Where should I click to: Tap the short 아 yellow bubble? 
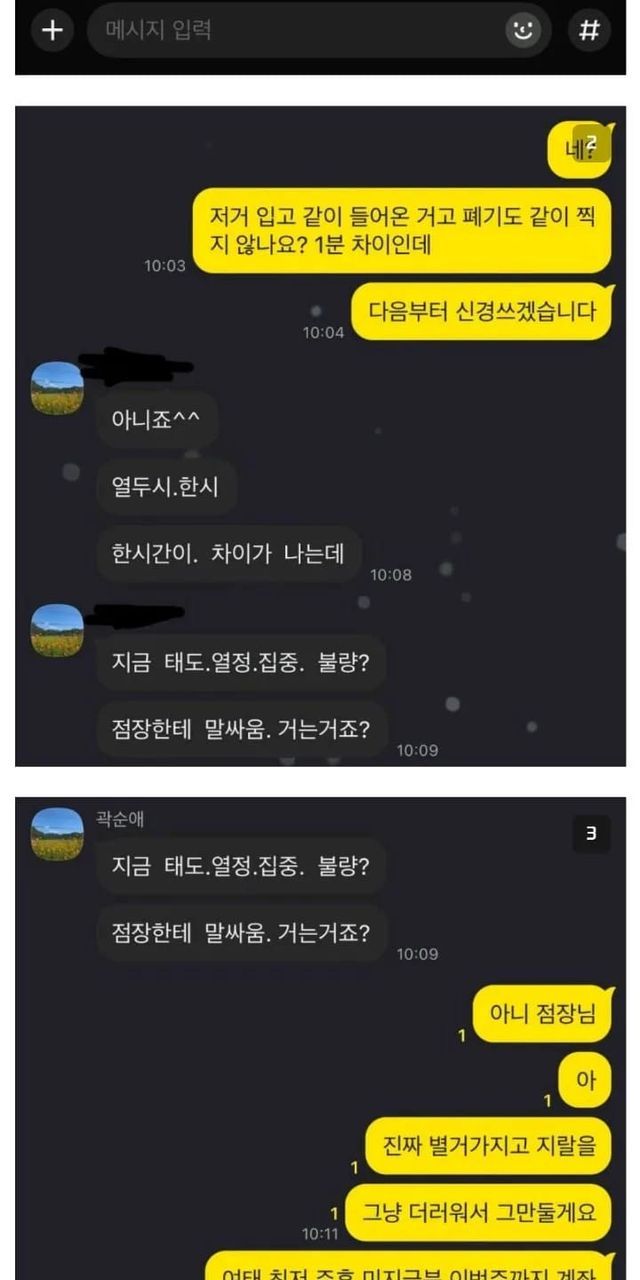pos(585,1080)
